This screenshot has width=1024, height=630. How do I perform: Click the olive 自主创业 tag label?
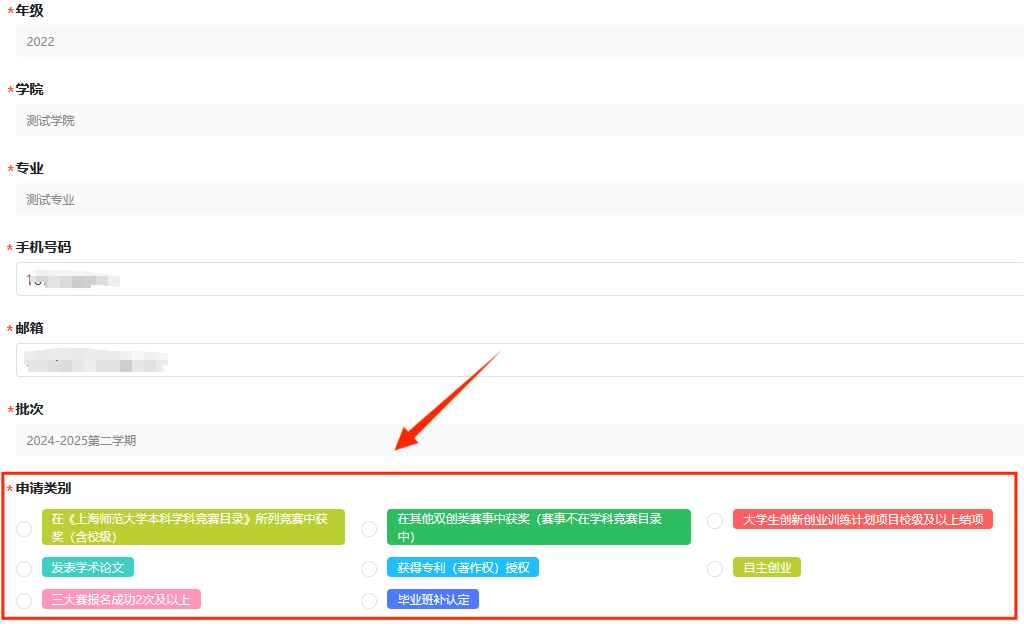[x=767, y=567]
